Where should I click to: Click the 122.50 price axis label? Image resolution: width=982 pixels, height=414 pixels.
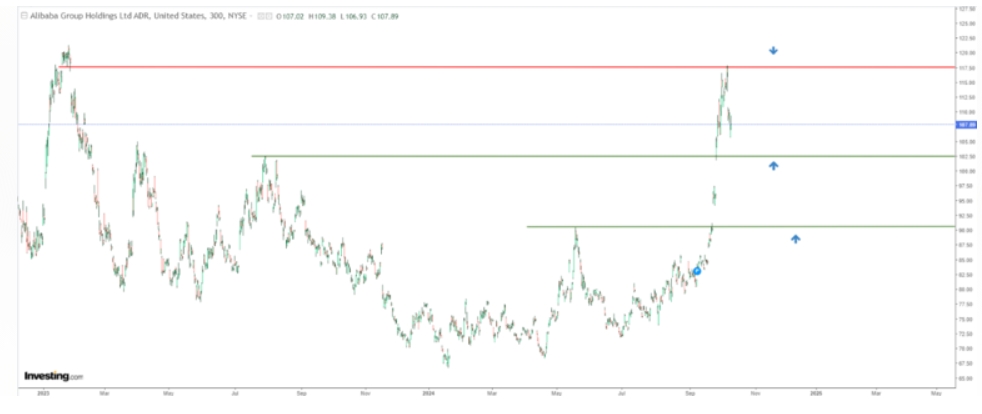point(968,38)
